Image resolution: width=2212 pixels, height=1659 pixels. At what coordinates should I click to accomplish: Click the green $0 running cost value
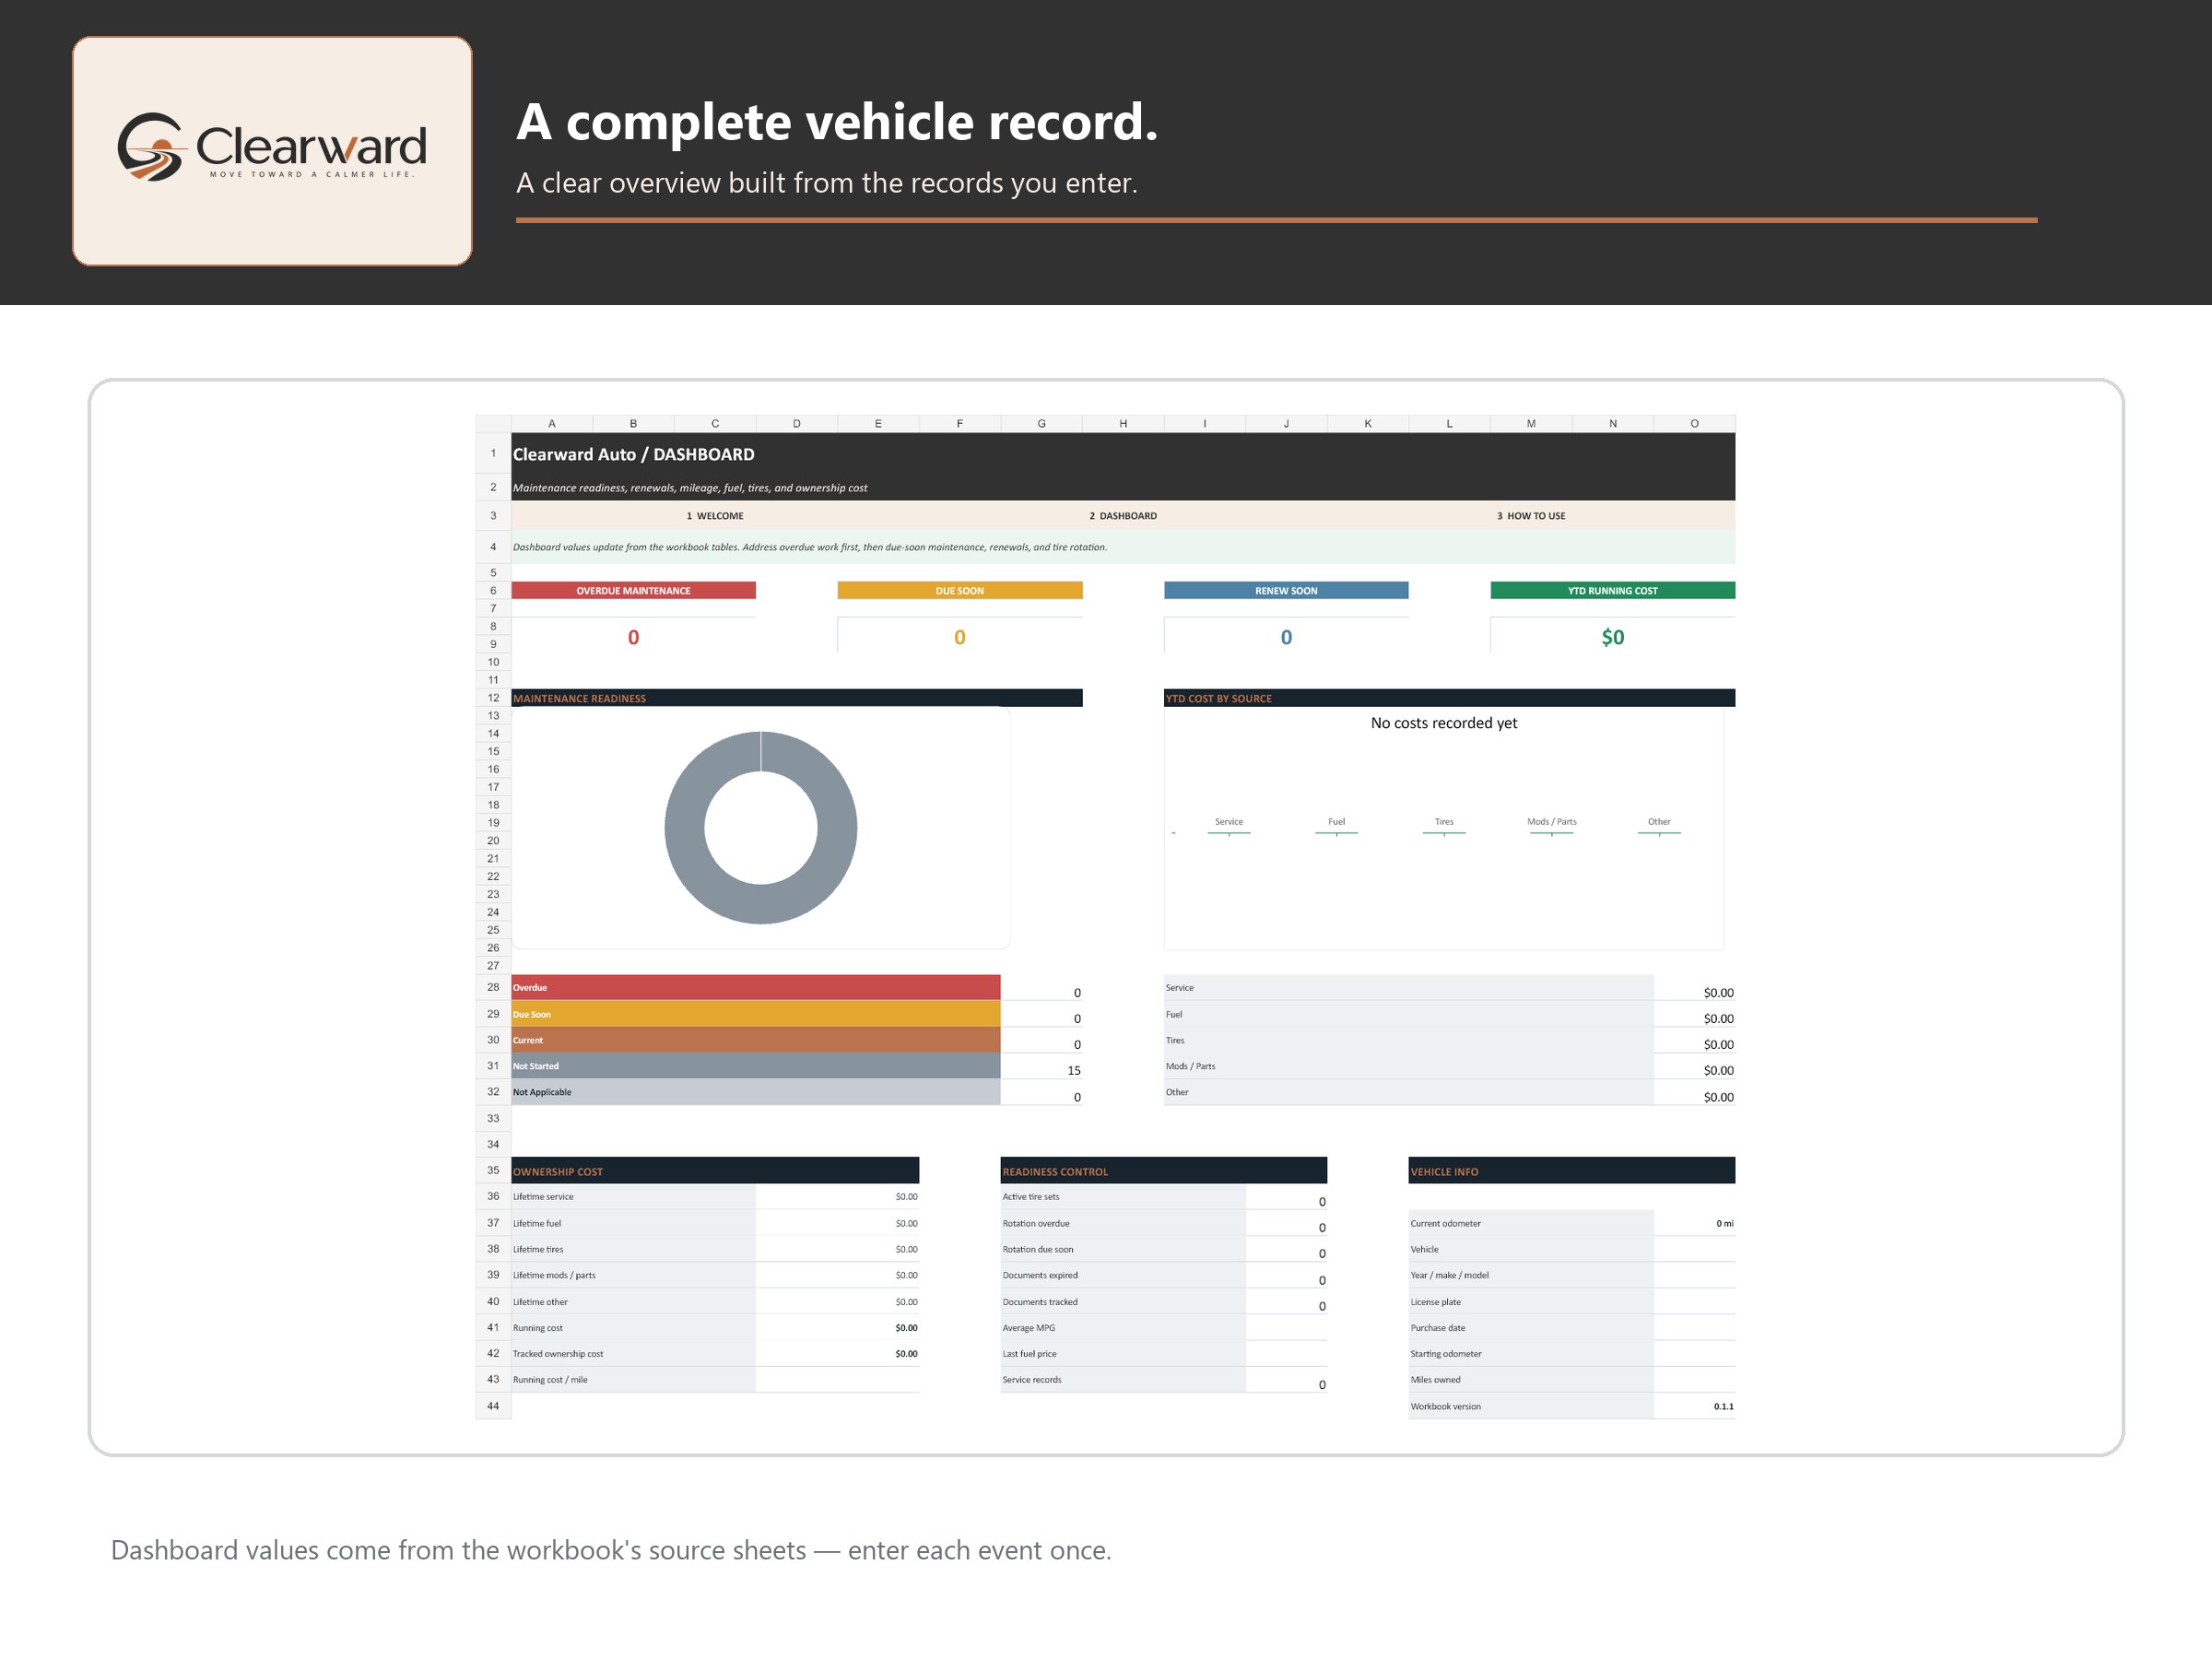pos(1613,637)
